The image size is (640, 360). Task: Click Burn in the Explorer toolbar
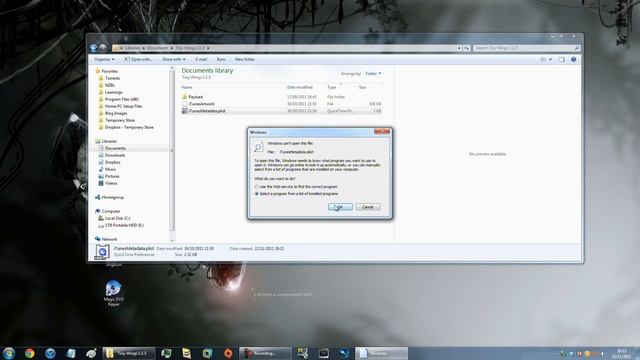221,59
